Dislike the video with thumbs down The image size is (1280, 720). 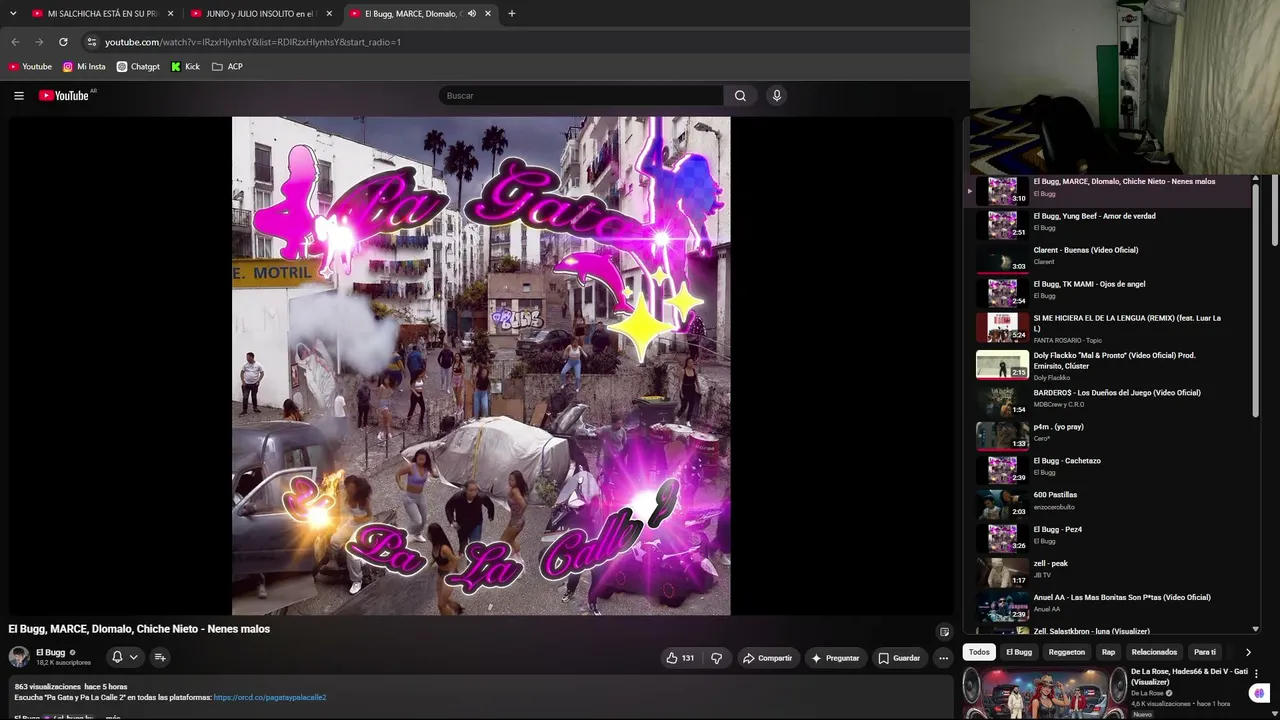[x=716, y=658]
